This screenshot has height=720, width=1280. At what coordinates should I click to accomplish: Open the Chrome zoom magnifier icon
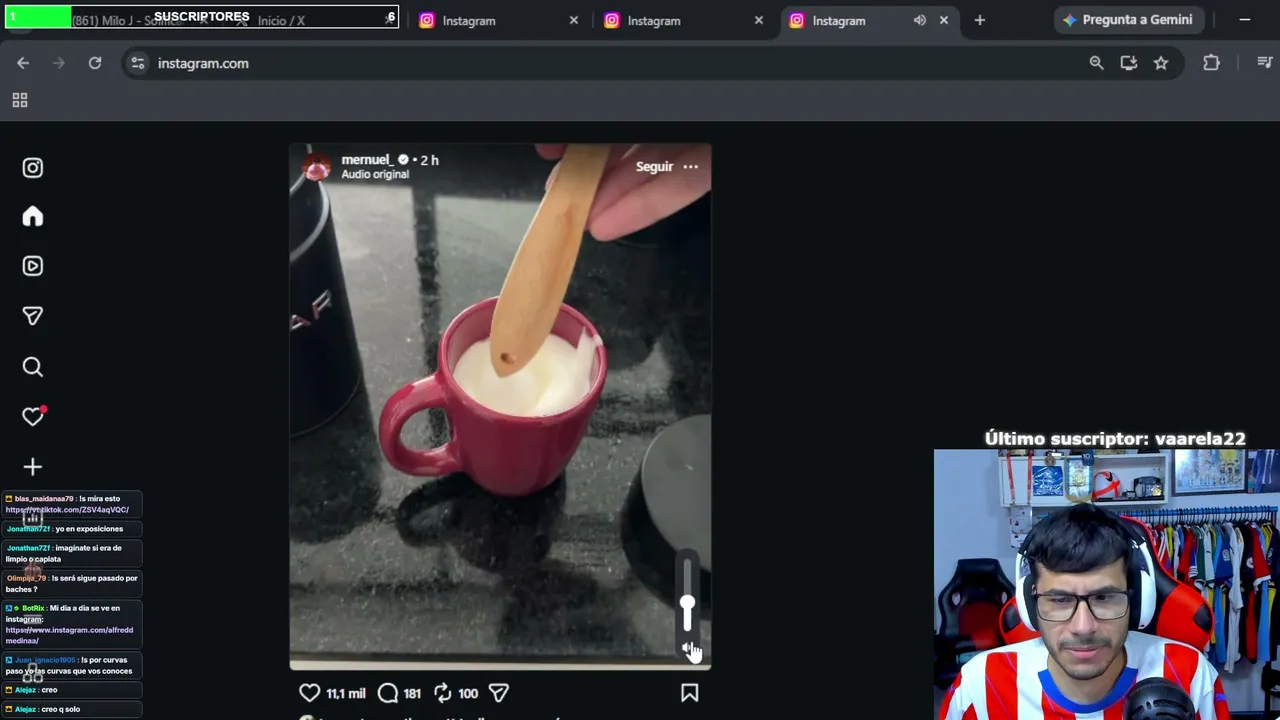(1097, 63)
